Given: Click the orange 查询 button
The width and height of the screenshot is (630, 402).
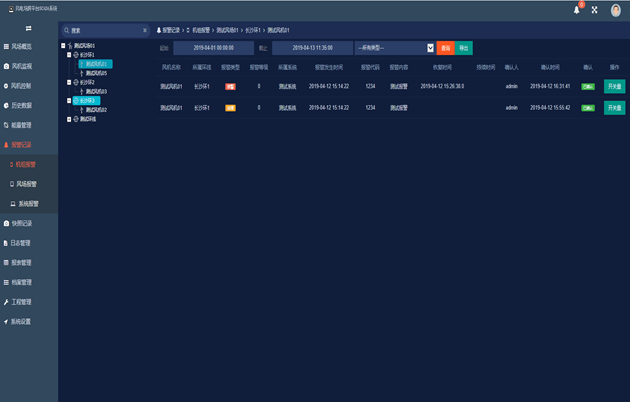Looking at the screenshot, I should pos(446,48).
